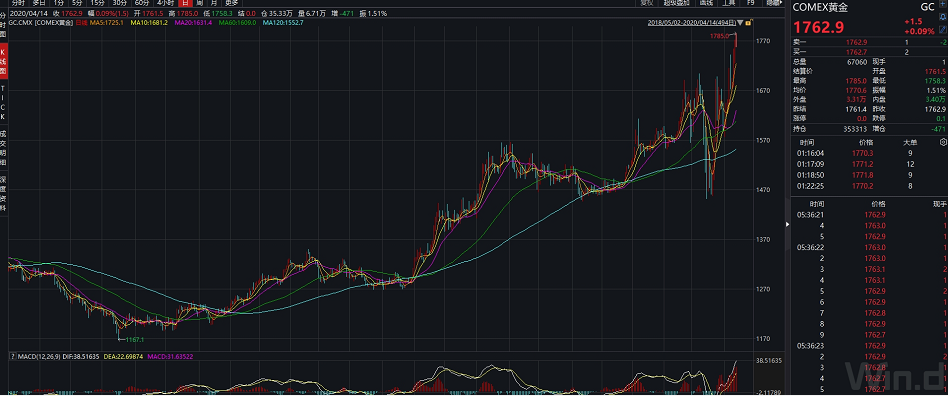Click the 2018/05/02-2020/04/14 date range link

point(692,22)
